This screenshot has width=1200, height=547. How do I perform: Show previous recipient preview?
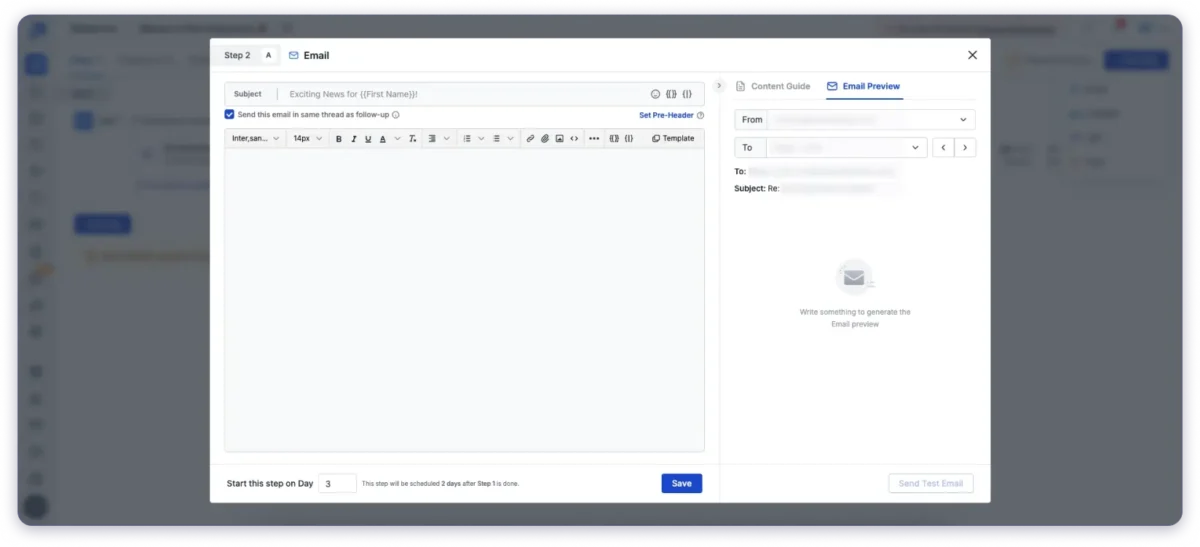pyautogui.click(x=943, y=148)
